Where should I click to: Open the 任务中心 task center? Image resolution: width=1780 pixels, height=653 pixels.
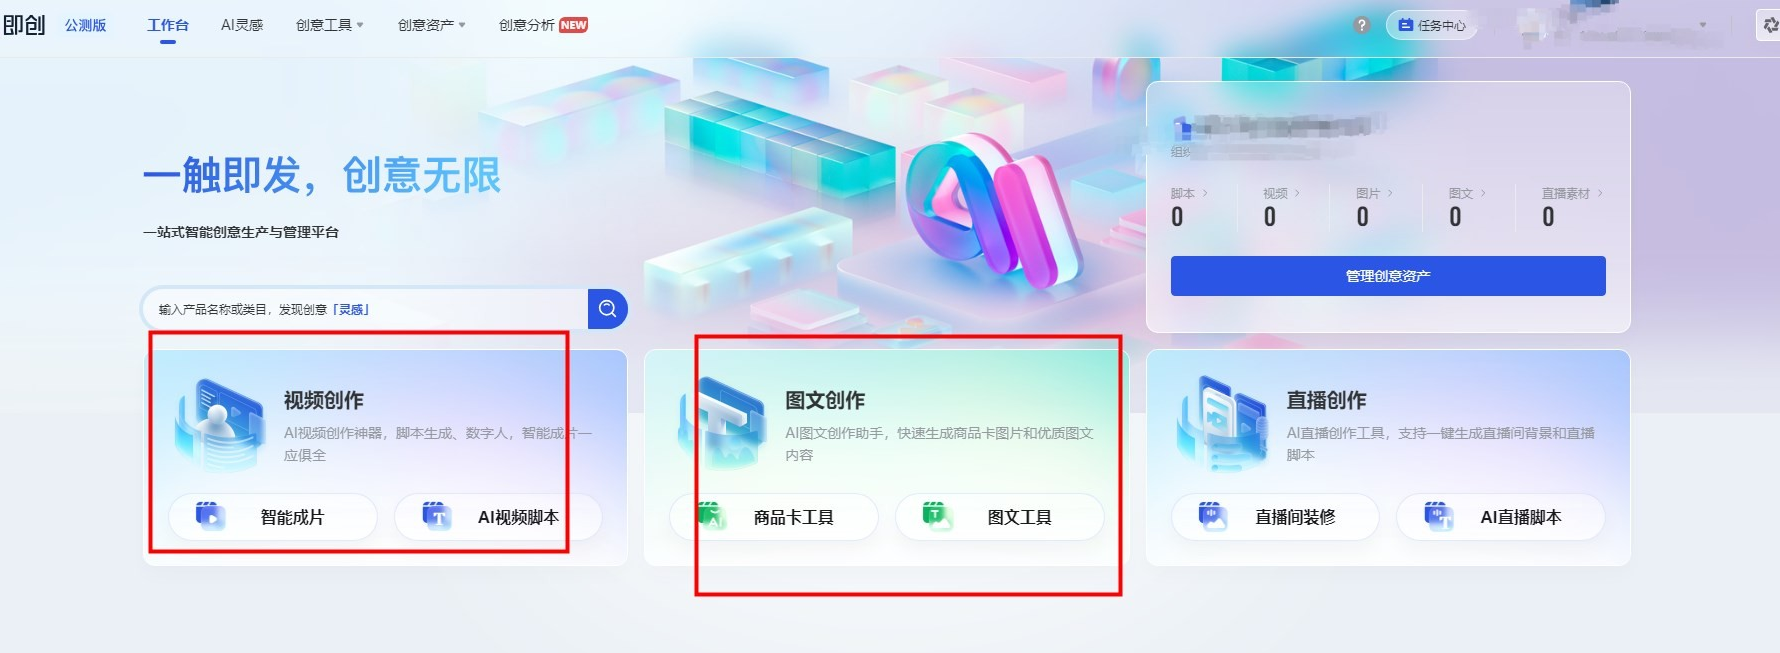1431,25
